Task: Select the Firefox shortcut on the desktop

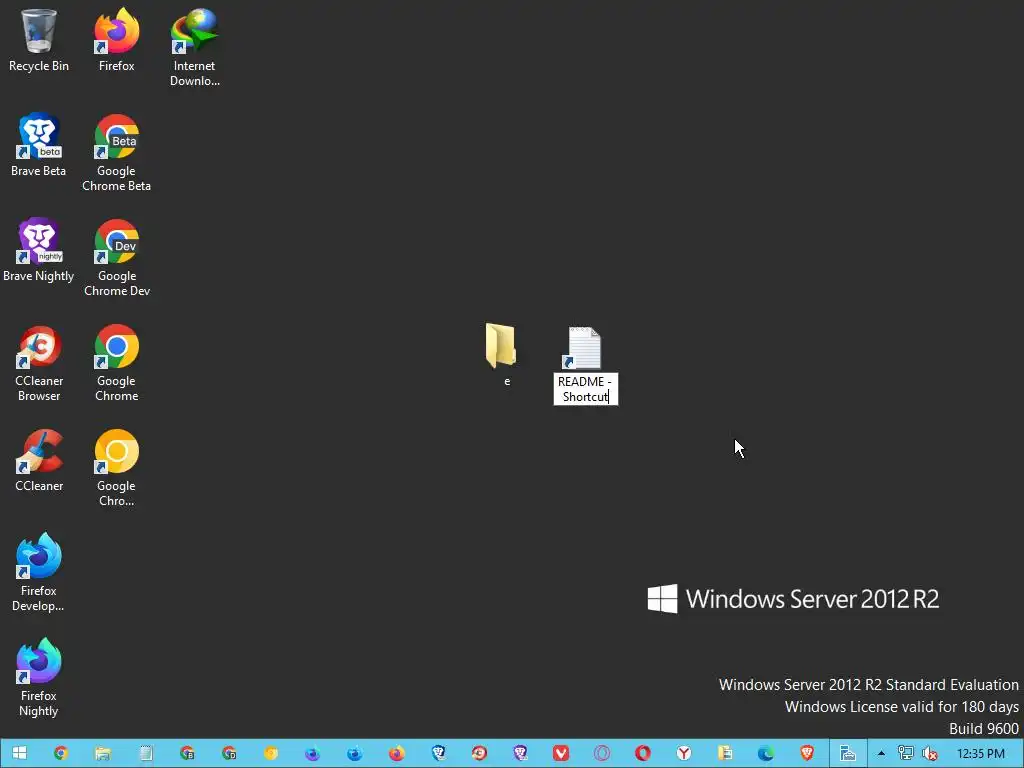Action: [x=116, y=40]
